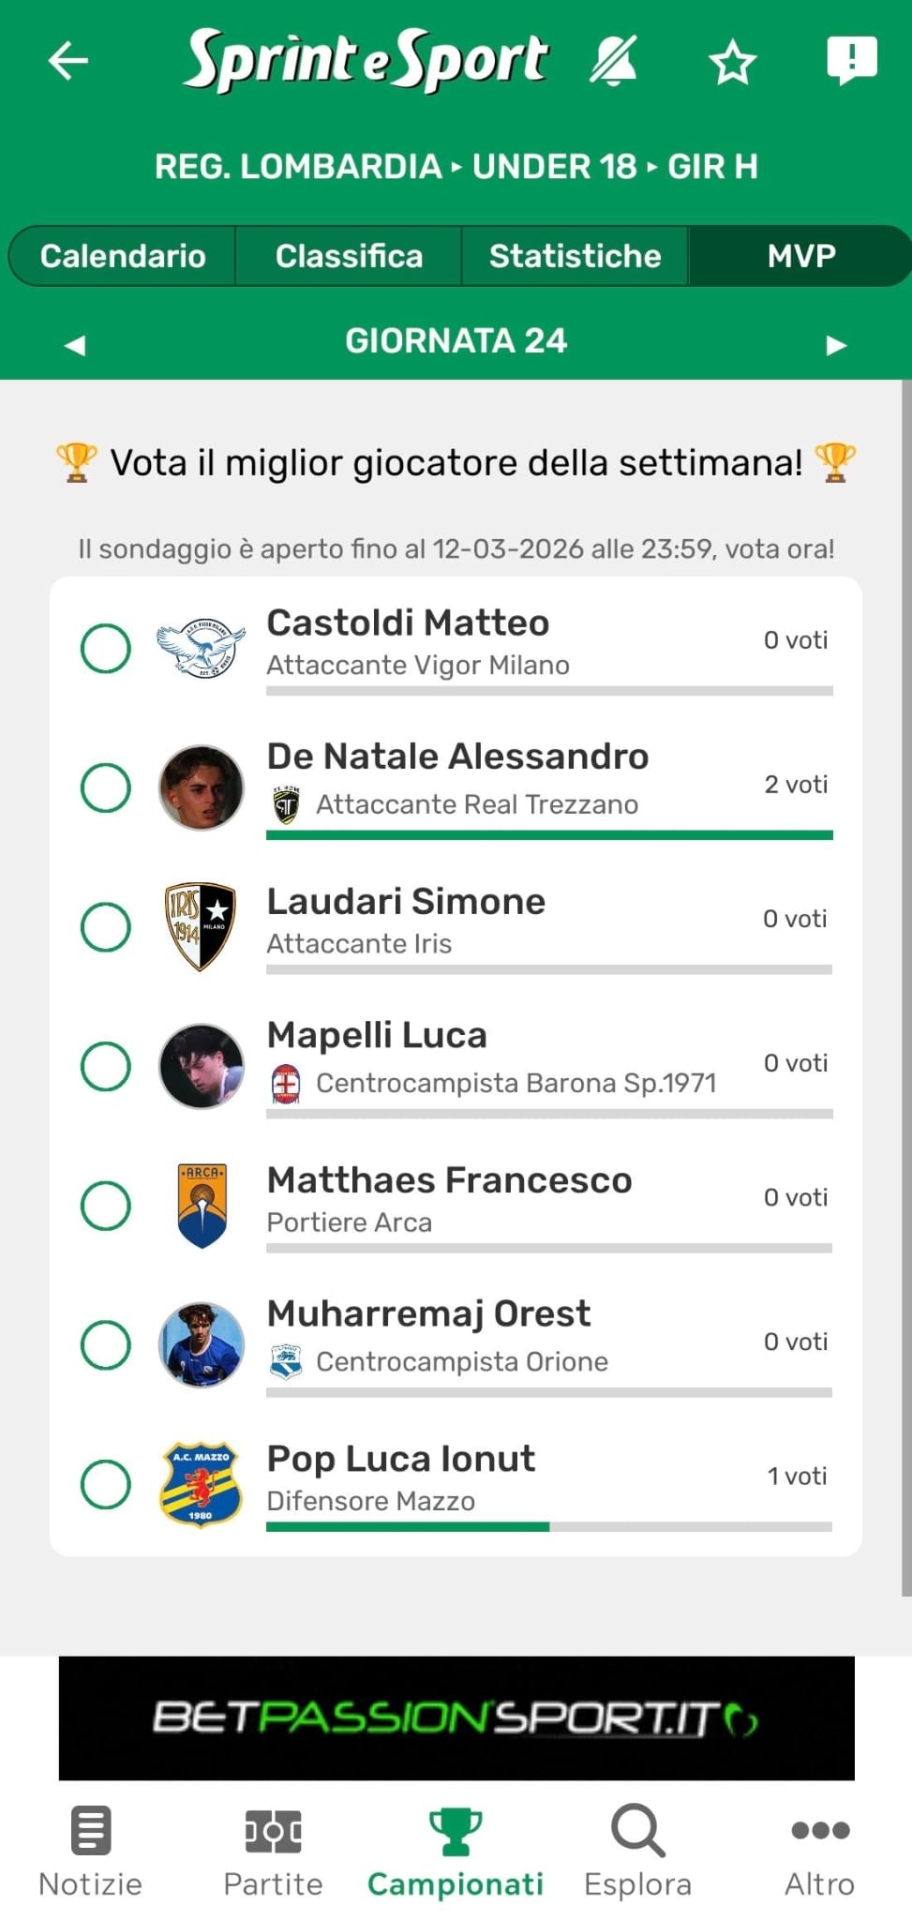
Task: Open the report feedback icon
Action: [x=851, y=60]
